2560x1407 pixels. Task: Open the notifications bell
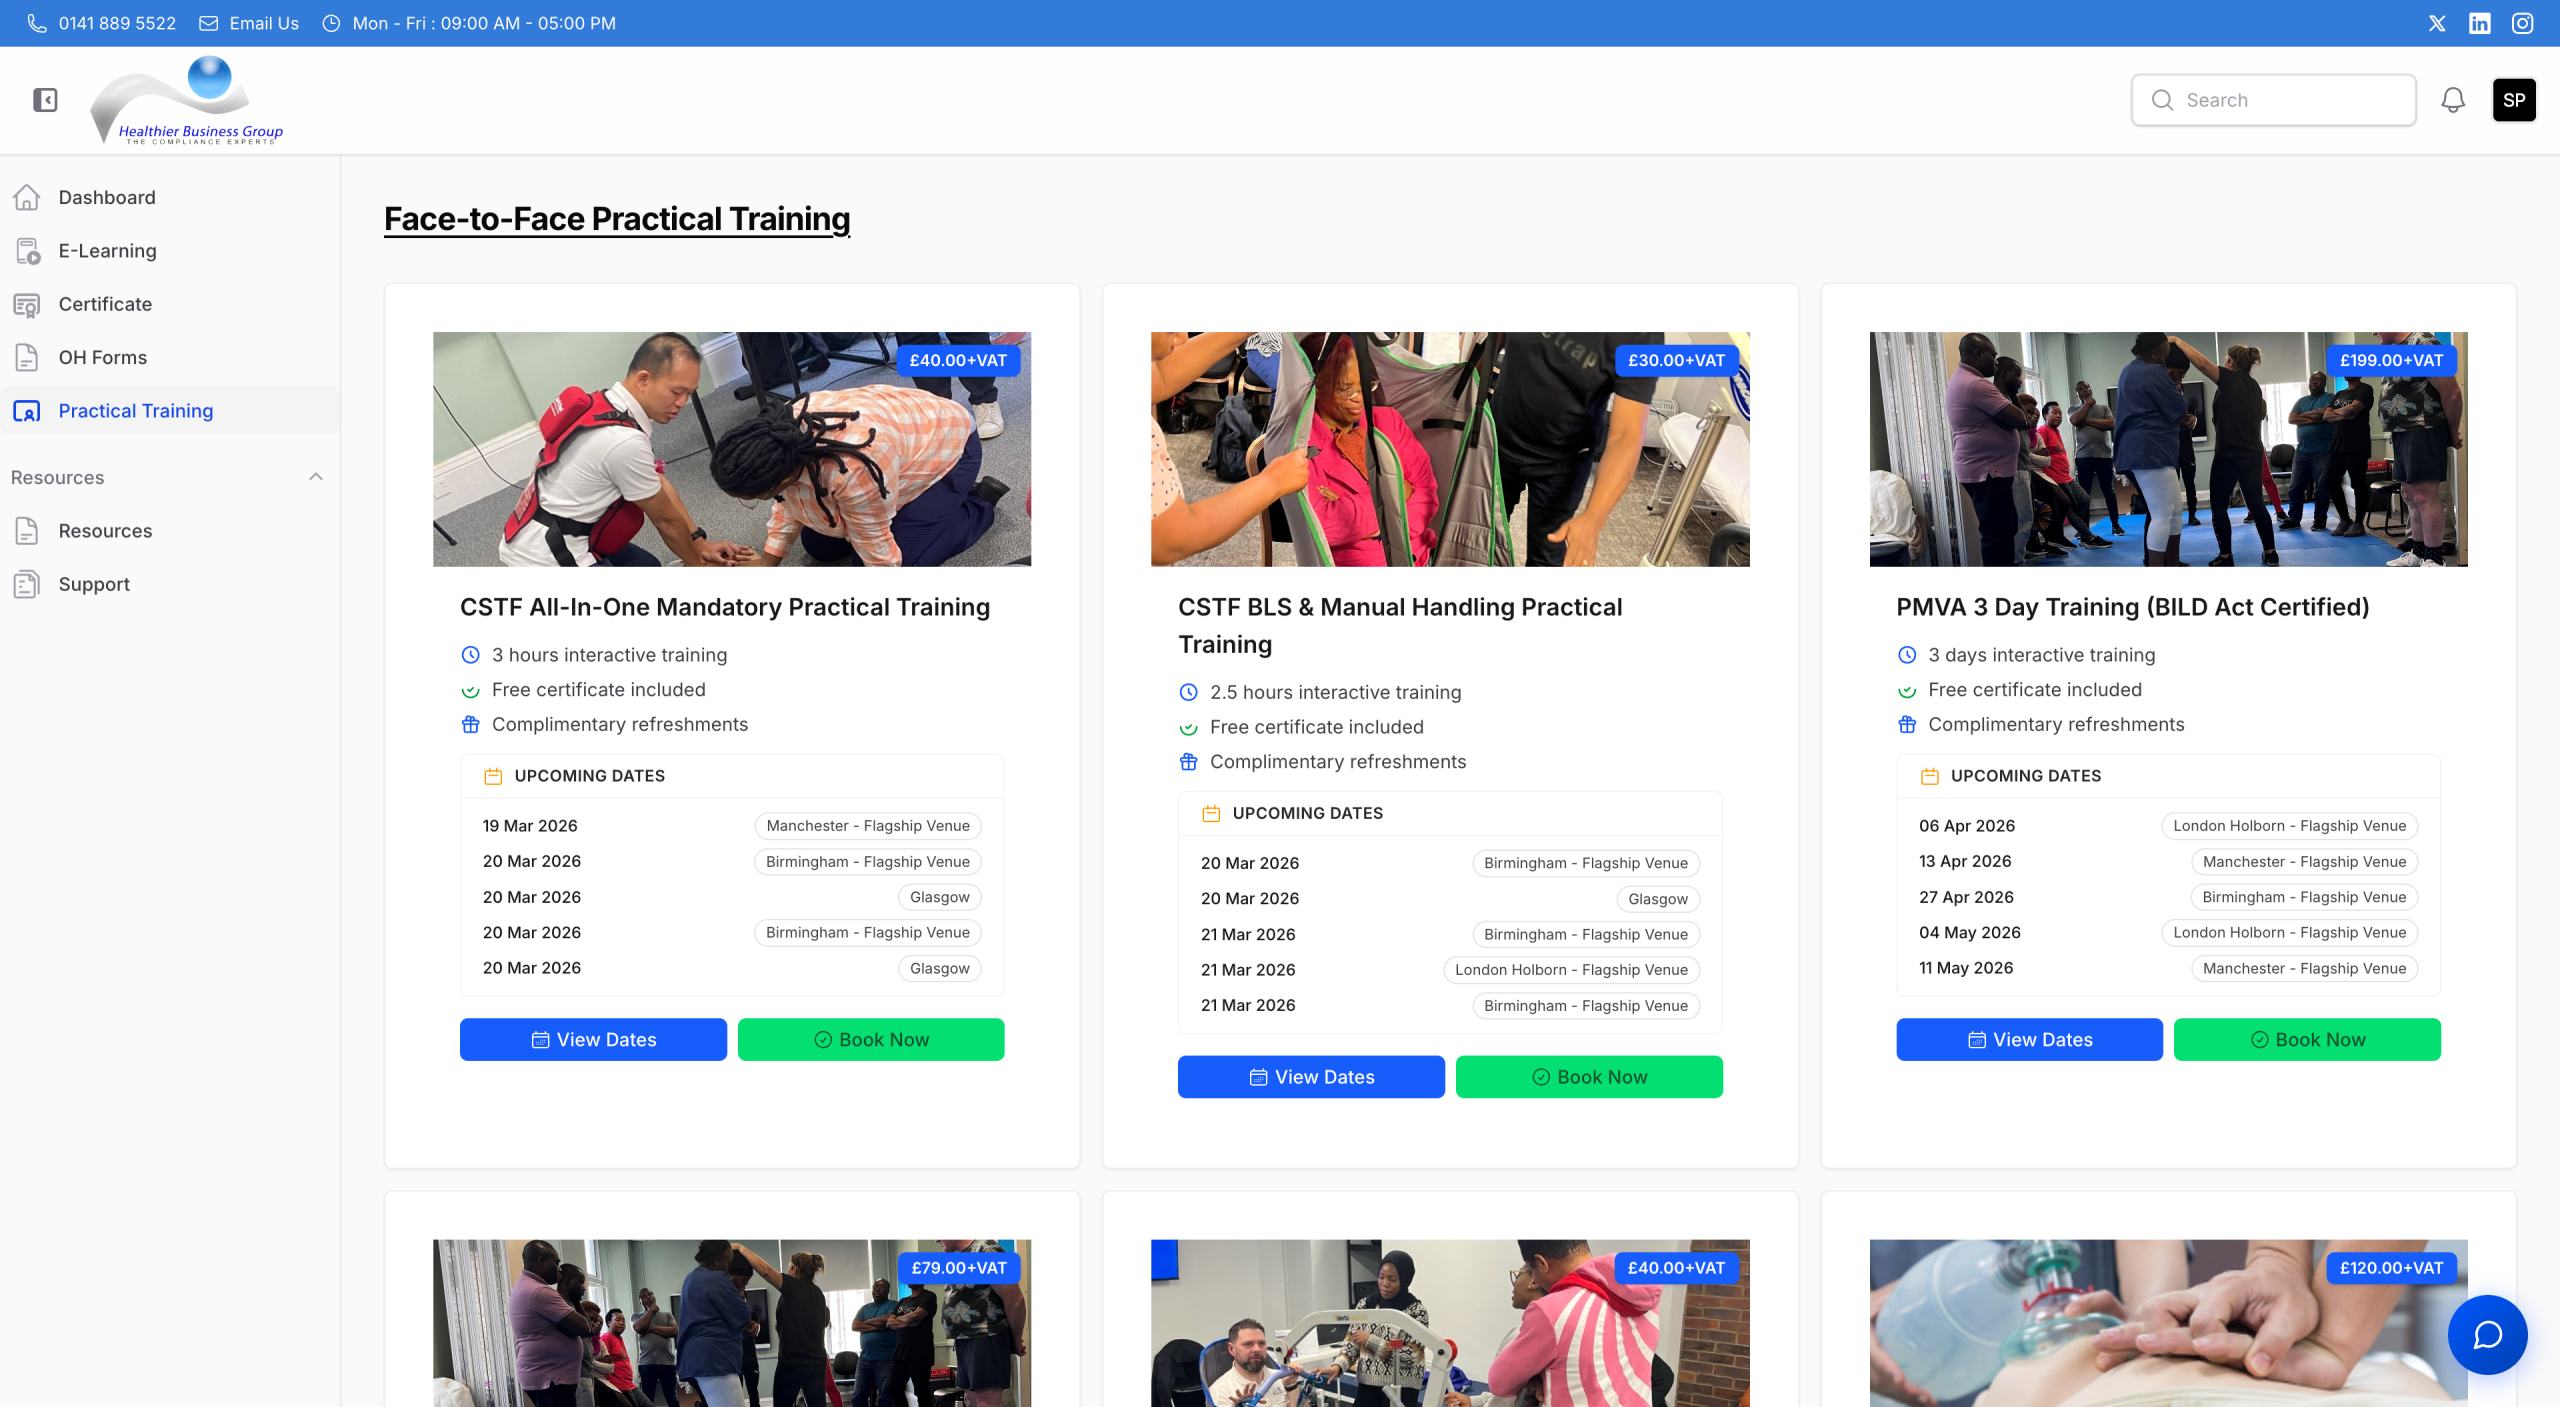(2452, 100)
